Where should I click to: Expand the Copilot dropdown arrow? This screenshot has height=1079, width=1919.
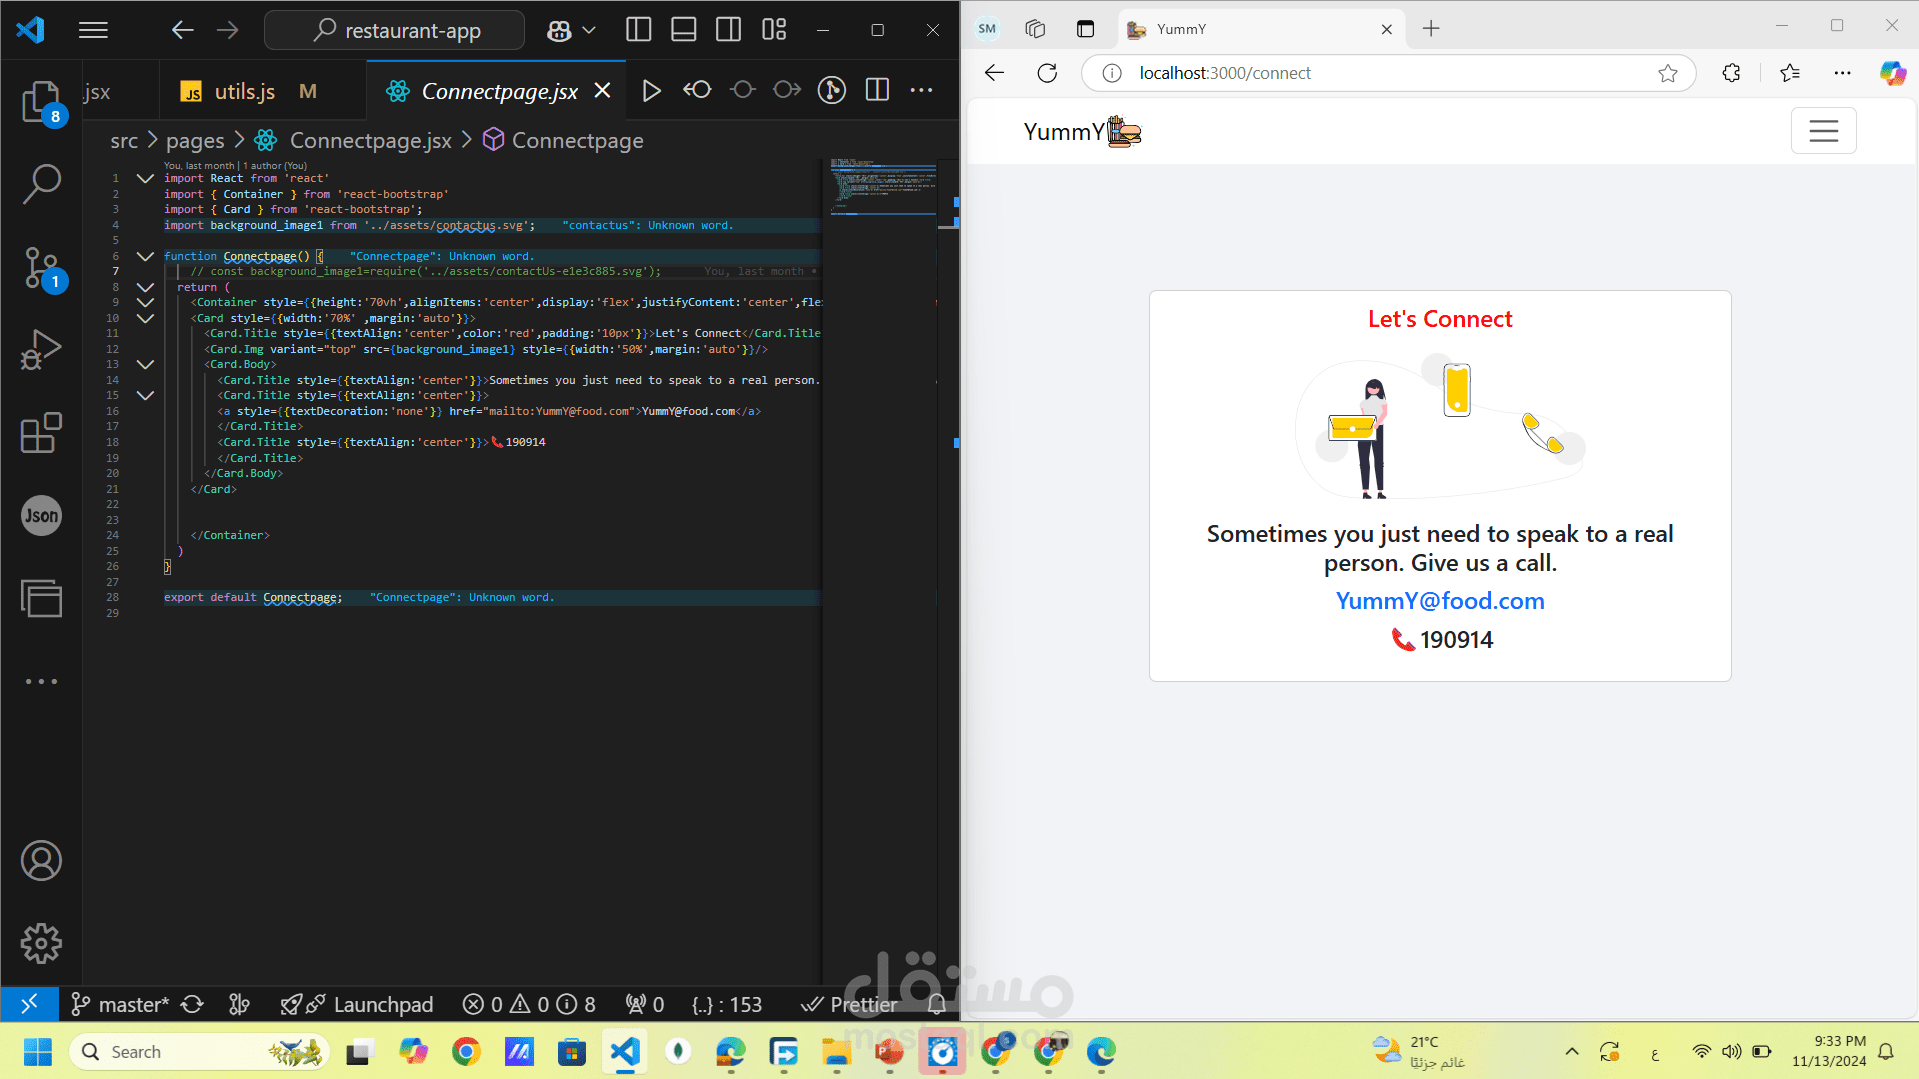click(x=589, y=30)
